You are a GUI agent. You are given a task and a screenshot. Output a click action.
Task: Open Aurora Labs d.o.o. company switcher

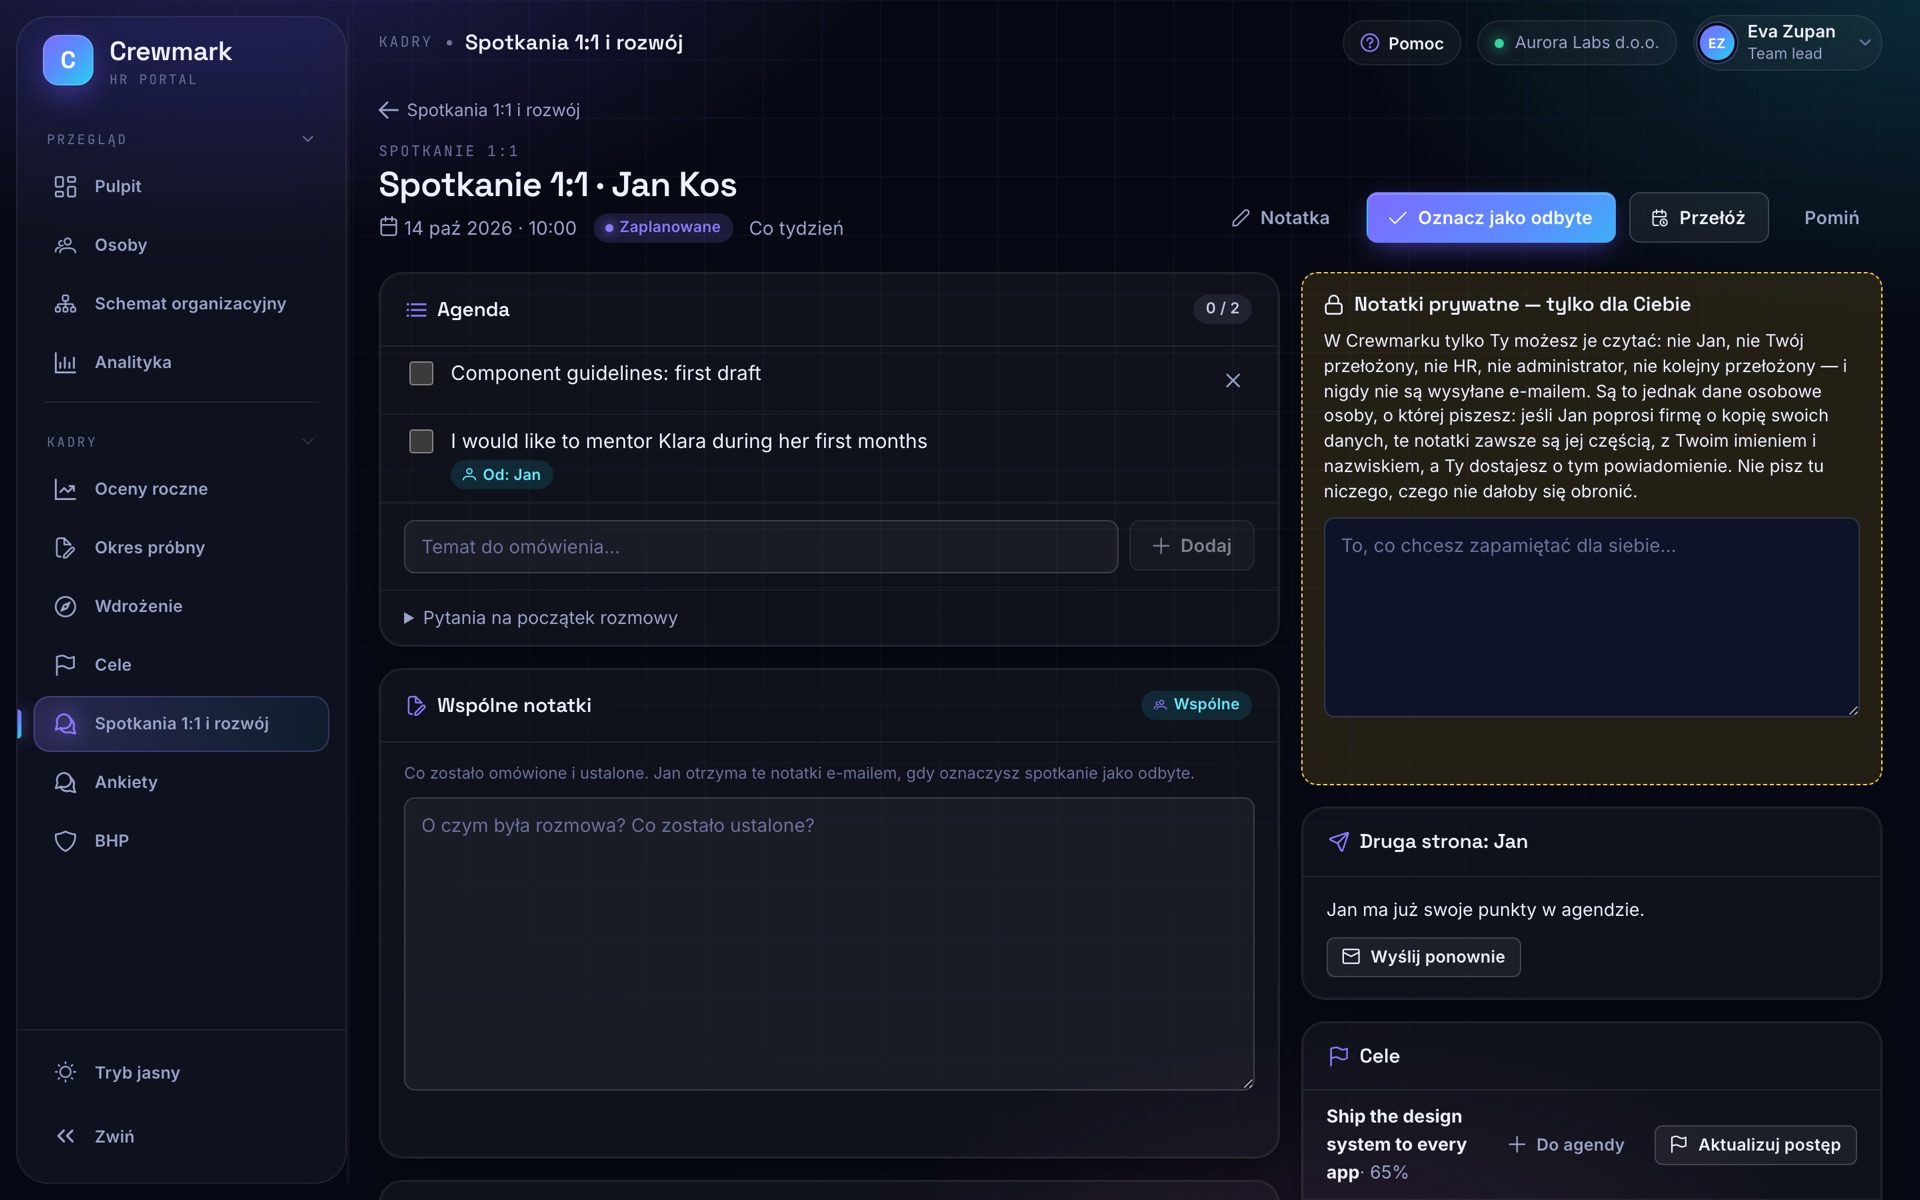(x=1576, y=43)
